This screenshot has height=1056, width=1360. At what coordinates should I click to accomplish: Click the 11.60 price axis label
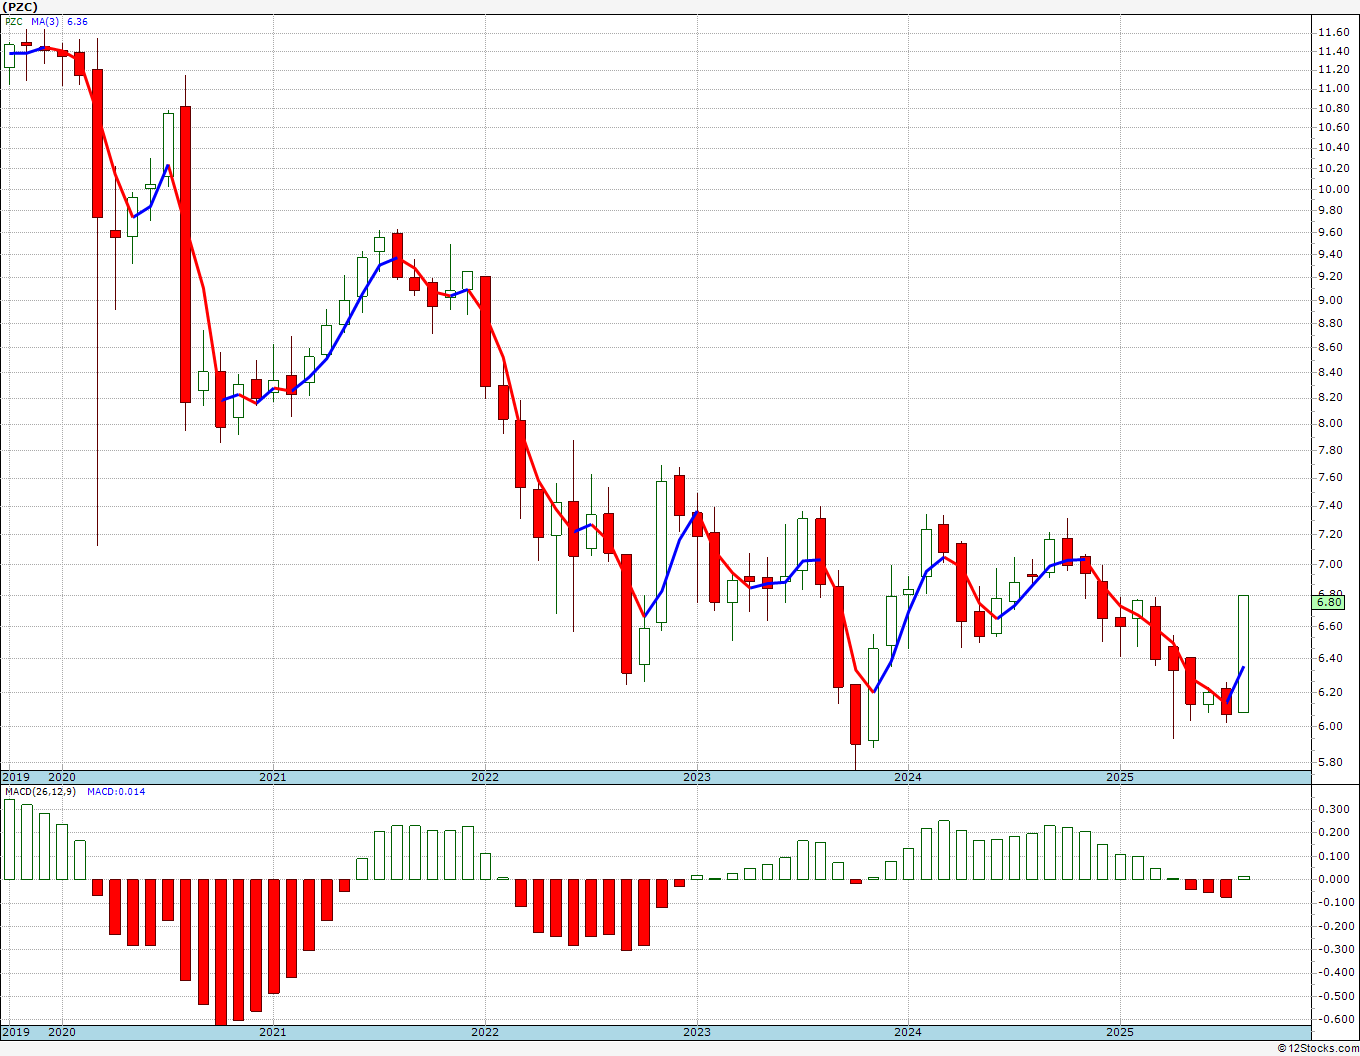pos(1333,33)
